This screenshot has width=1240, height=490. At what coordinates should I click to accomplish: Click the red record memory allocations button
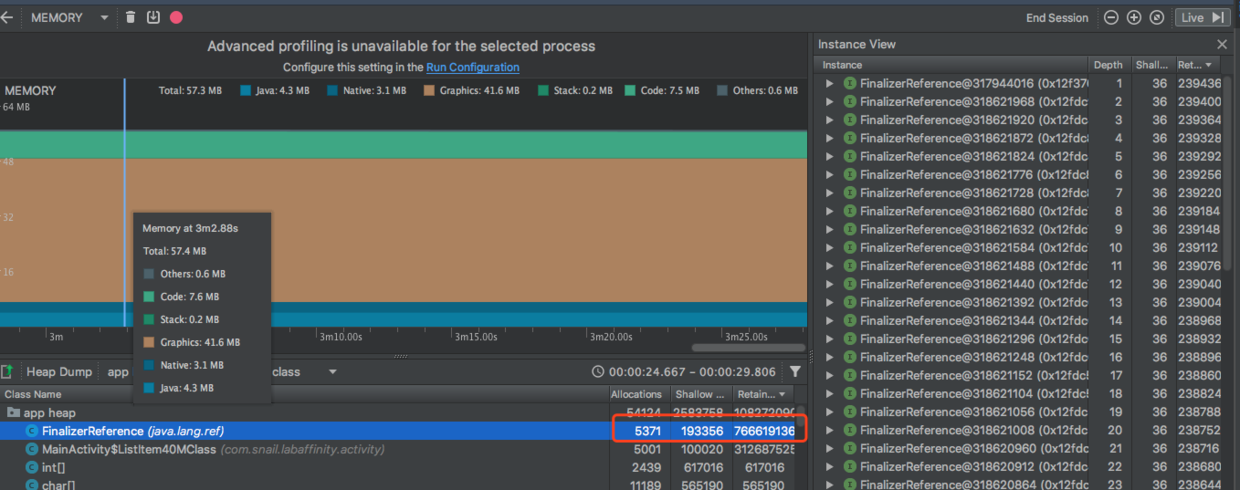(x=176, y=17)
